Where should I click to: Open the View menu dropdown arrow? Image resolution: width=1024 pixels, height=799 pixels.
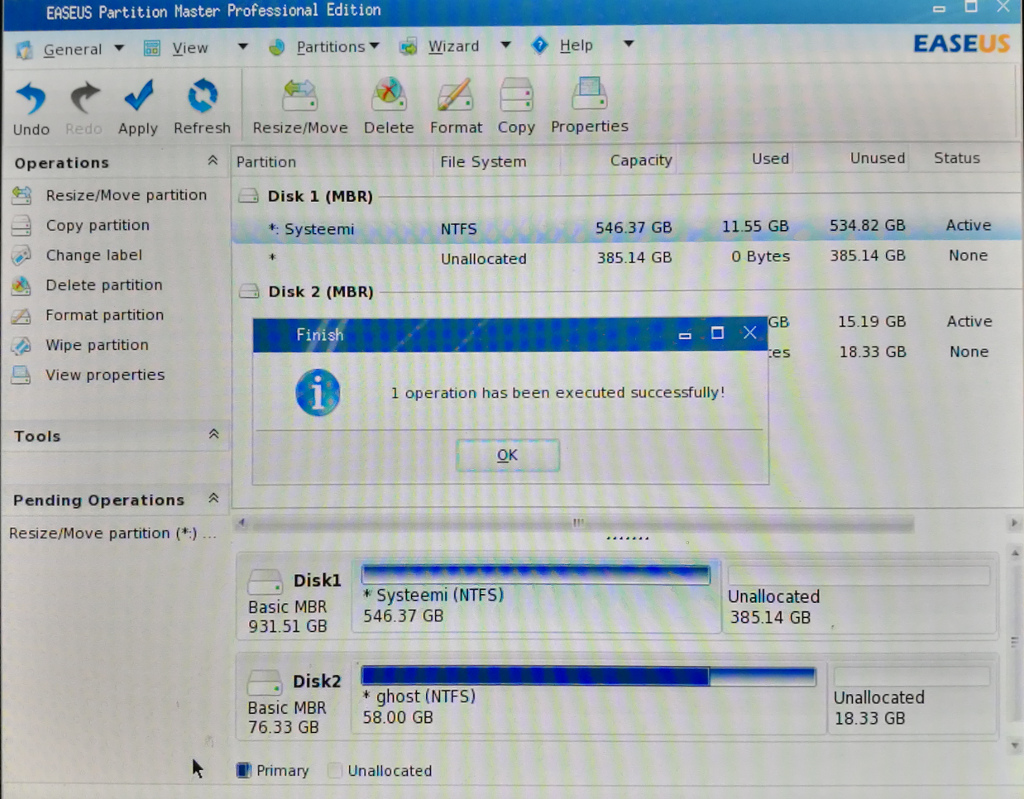click(x=242, y=47)
